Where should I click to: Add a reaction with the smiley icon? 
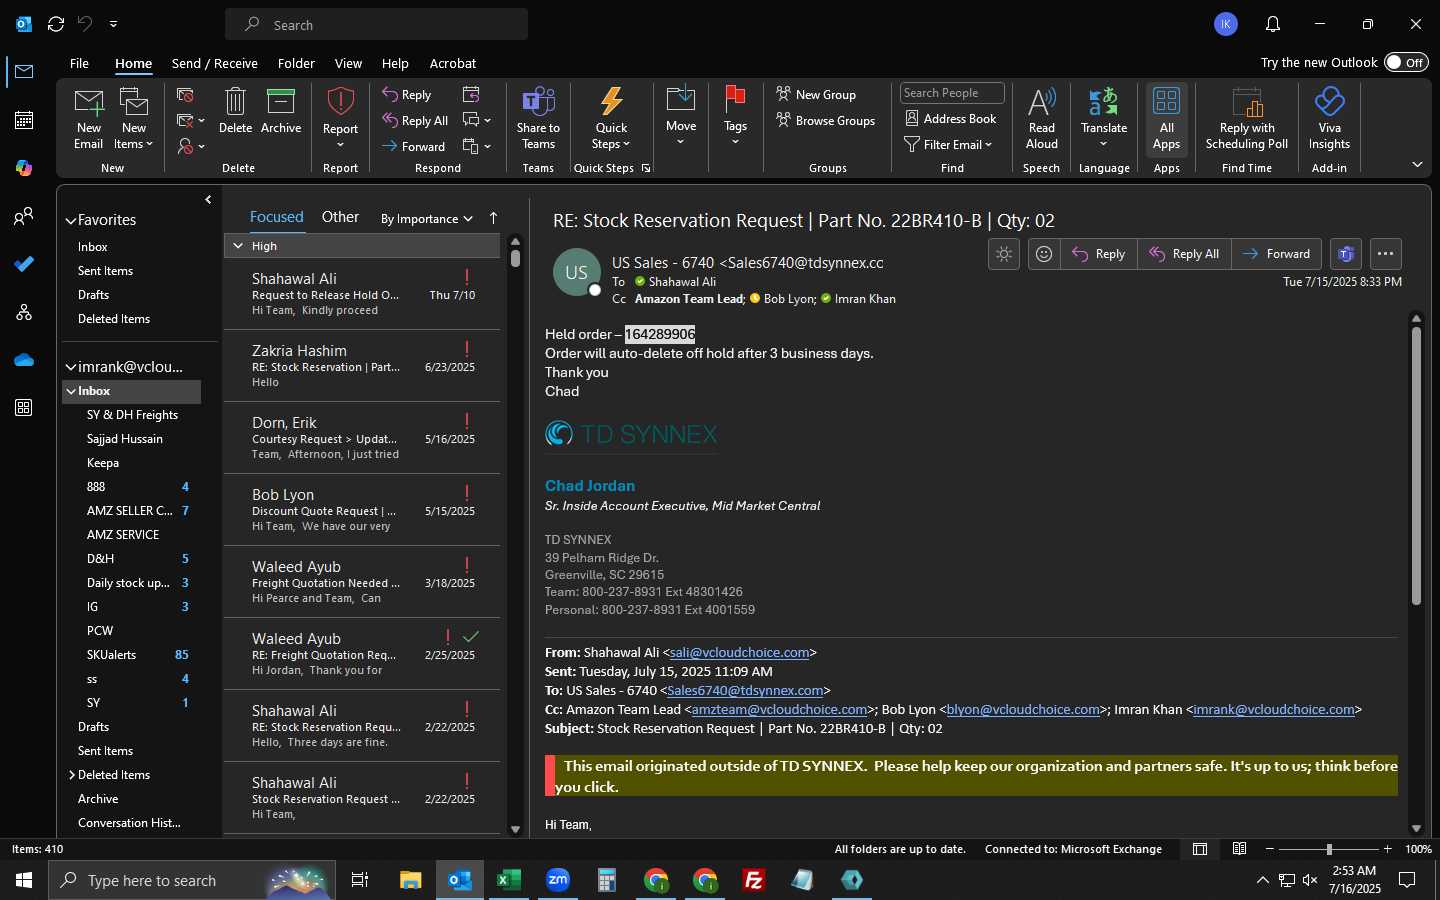[x=1043, y=254]
